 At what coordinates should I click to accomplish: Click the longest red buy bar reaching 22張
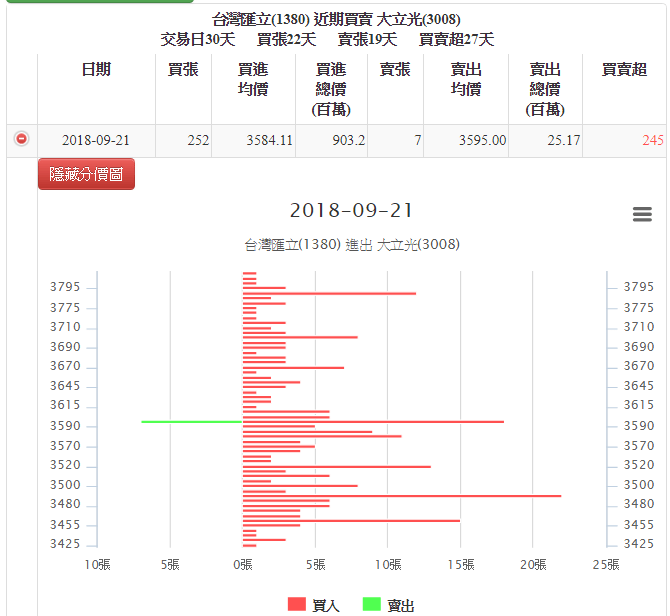pyautogui.click(x=402, y=495)
